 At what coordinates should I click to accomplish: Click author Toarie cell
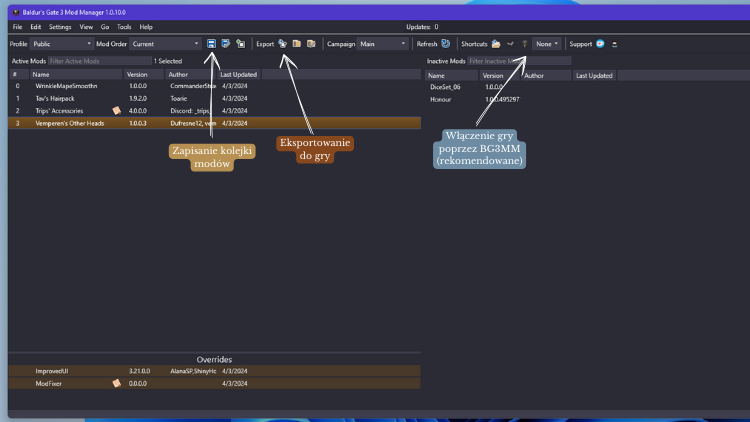(x=178, y=98)
